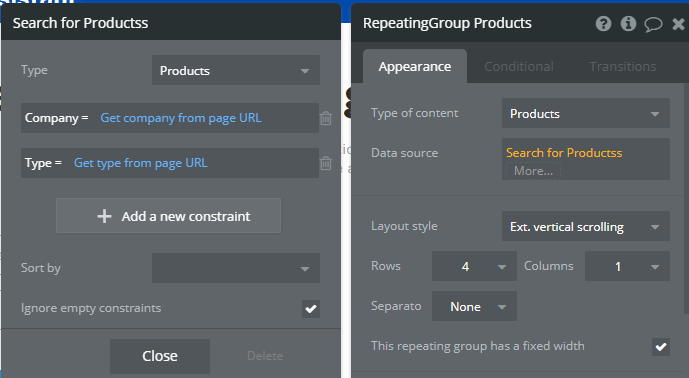
Task: Open Search for Productss data source expression
Action: (564, 153)
